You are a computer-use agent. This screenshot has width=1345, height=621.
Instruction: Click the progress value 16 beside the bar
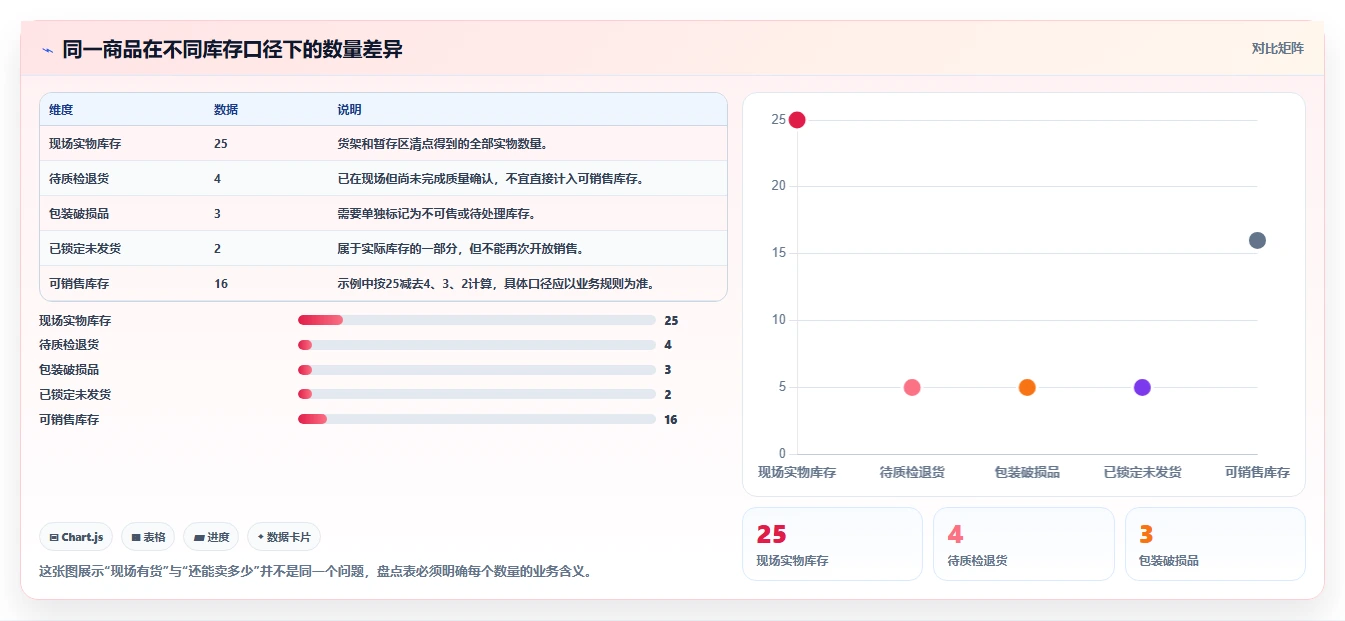click(671, 420)
